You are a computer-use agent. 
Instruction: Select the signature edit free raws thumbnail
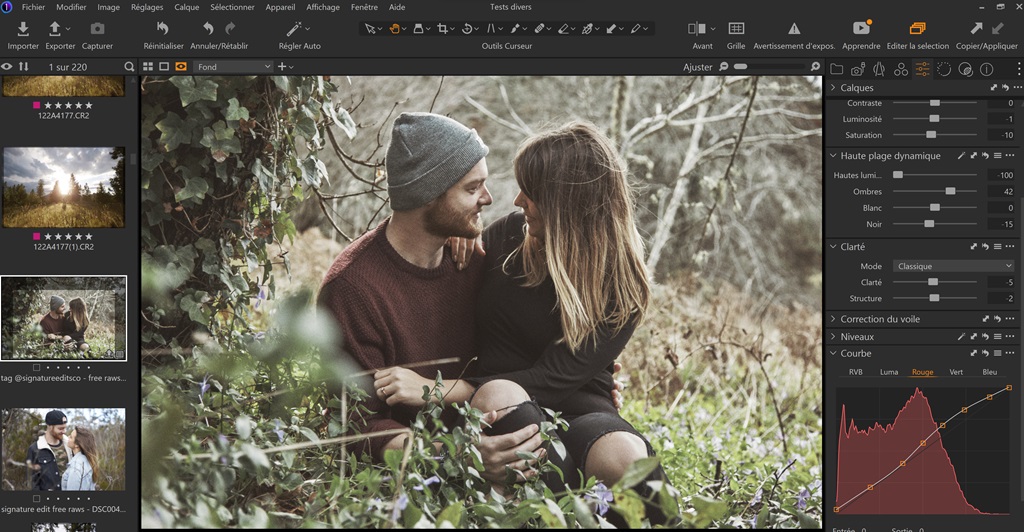pos(63,449)
